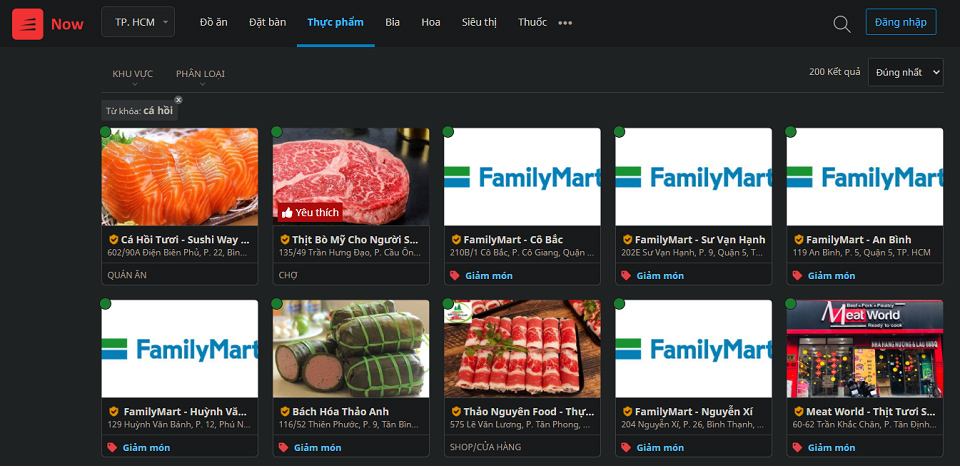Click Giảm món under Meat World
This screenshot has height=466, width=960.
point(831,448)
